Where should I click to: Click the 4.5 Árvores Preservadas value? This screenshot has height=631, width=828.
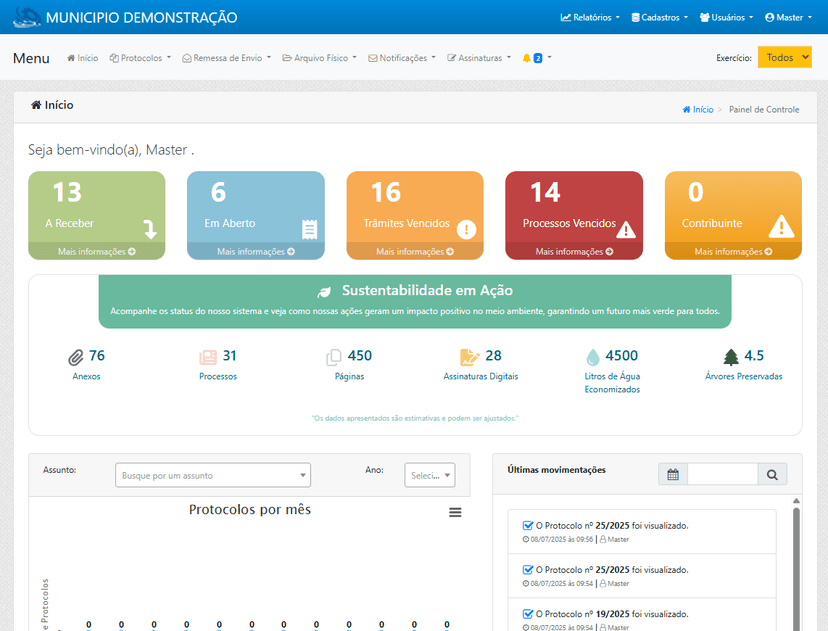pyautogui.click(x=754, y=355)
